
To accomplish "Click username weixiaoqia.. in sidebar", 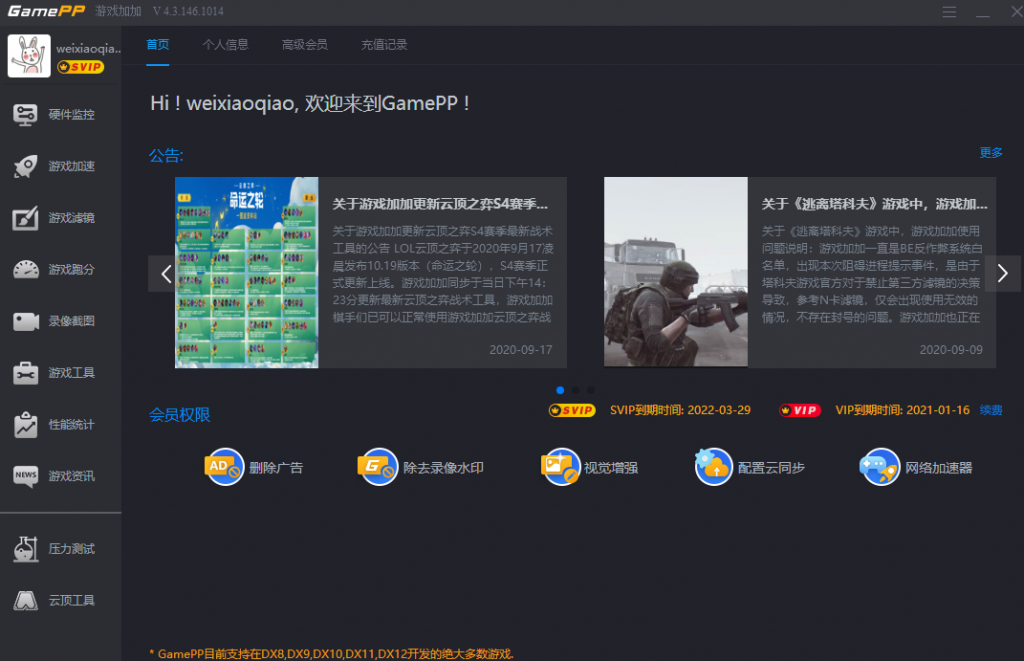I will coord(88,48).
